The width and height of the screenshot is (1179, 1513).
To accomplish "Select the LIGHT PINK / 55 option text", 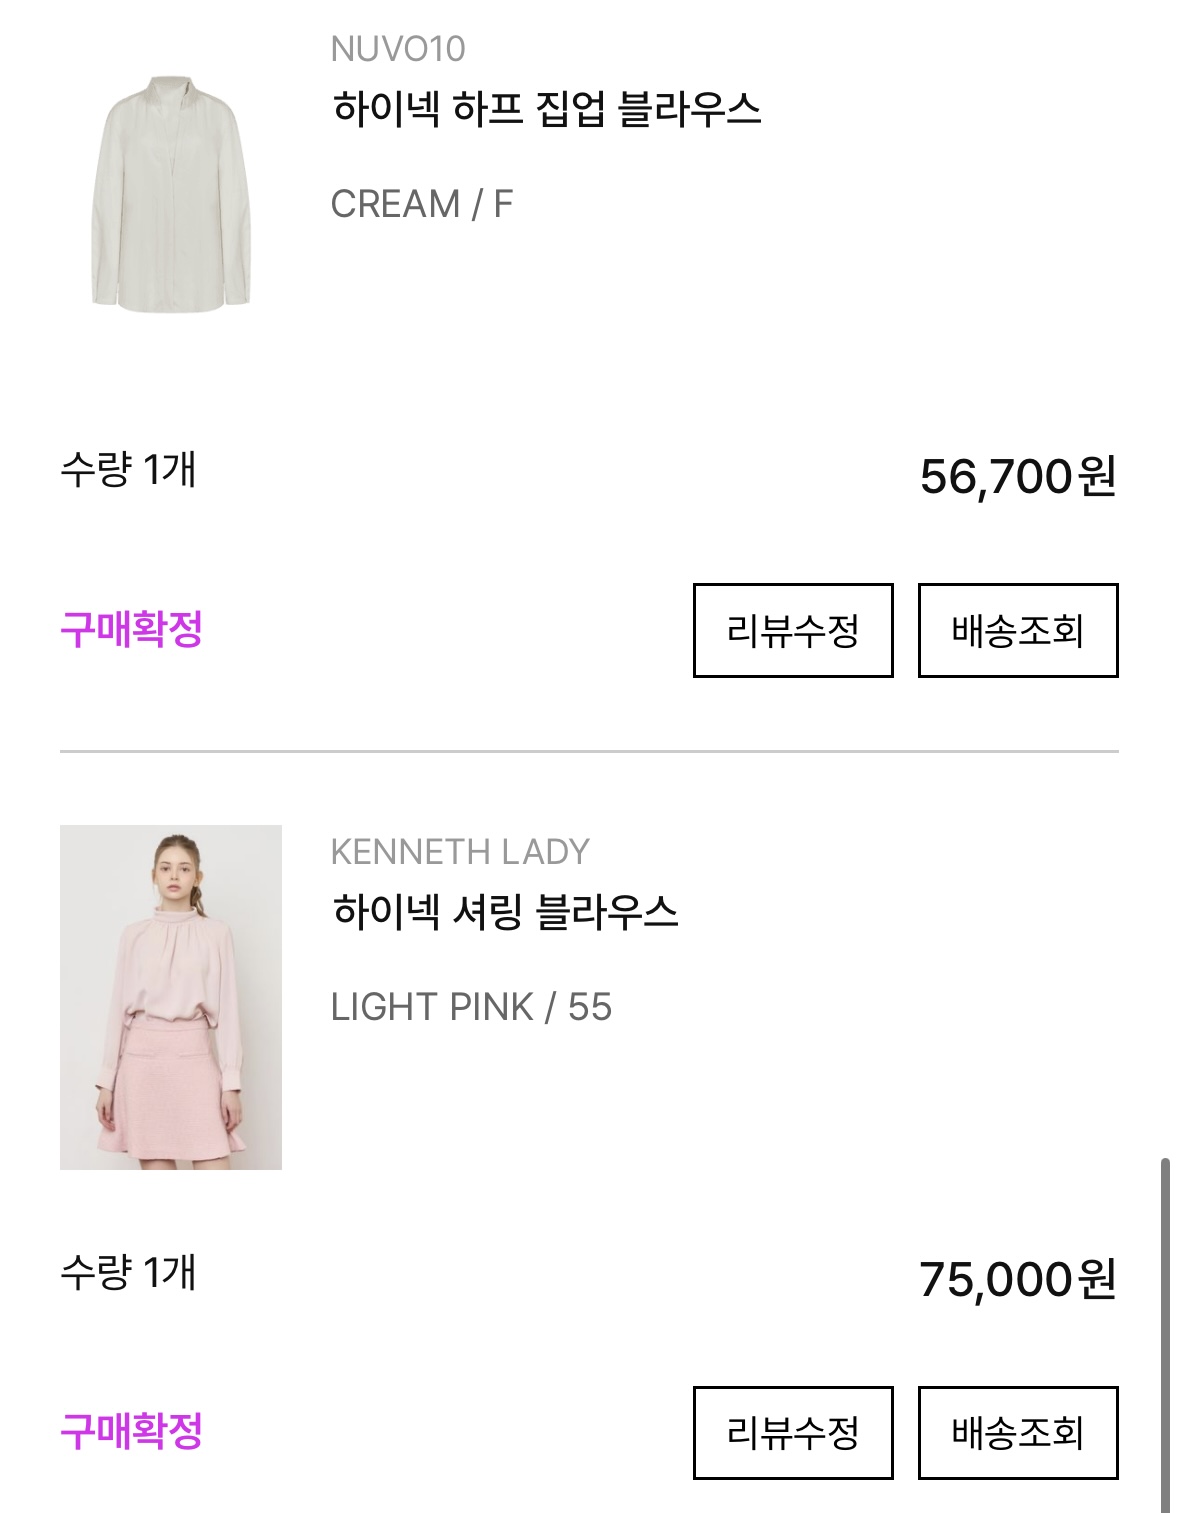I will tap(470, 1007).
